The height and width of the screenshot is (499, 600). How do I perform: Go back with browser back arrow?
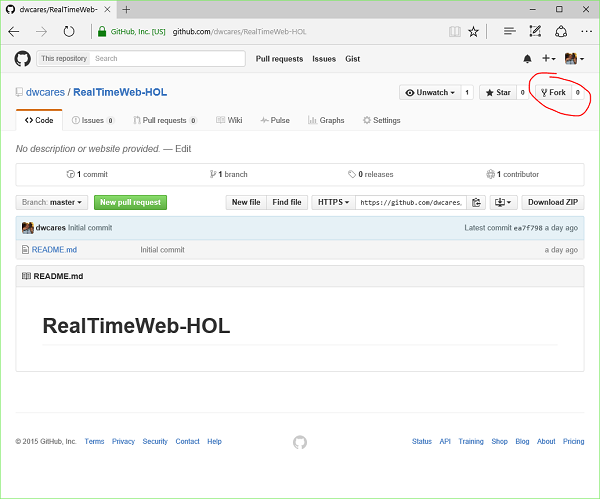pos(14,31)
